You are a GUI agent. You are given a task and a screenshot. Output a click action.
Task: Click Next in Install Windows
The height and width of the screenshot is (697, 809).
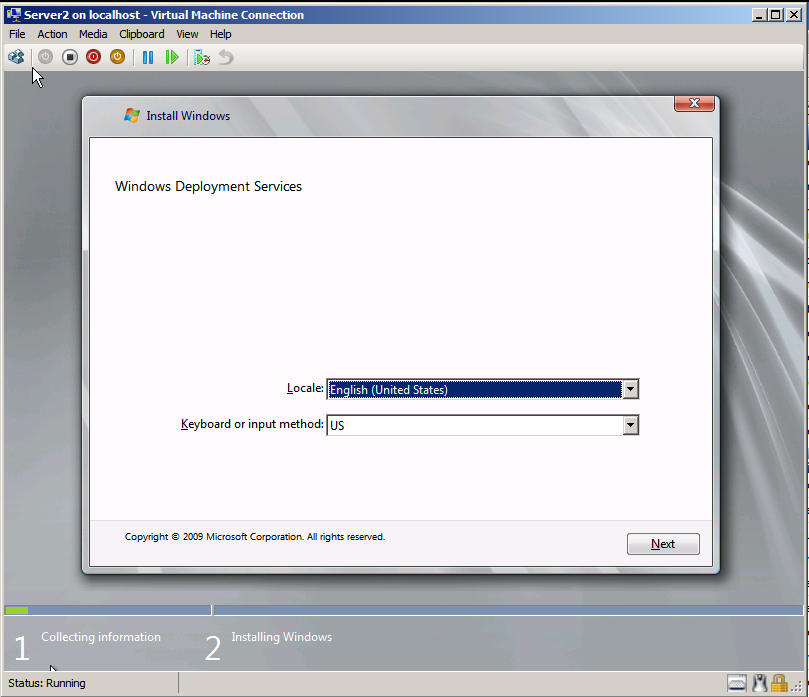click(x=663, y=544)
